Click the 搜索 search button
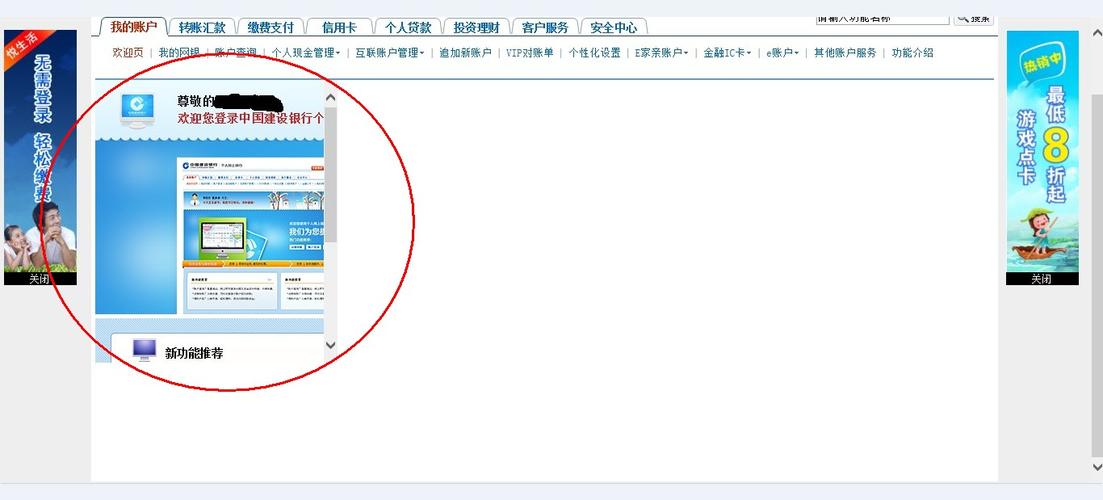 click(974, 20)
